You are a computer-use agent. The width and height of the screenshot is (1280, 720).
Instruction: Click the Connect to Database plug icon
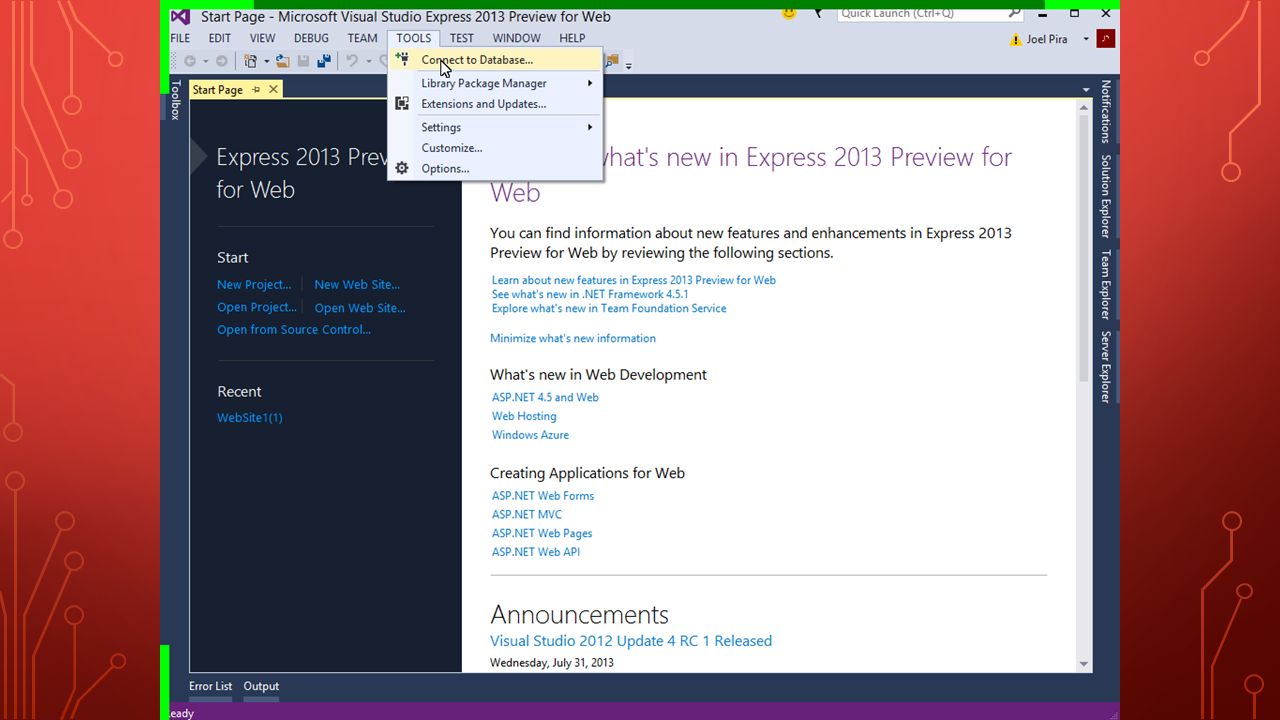click(402, 59)
